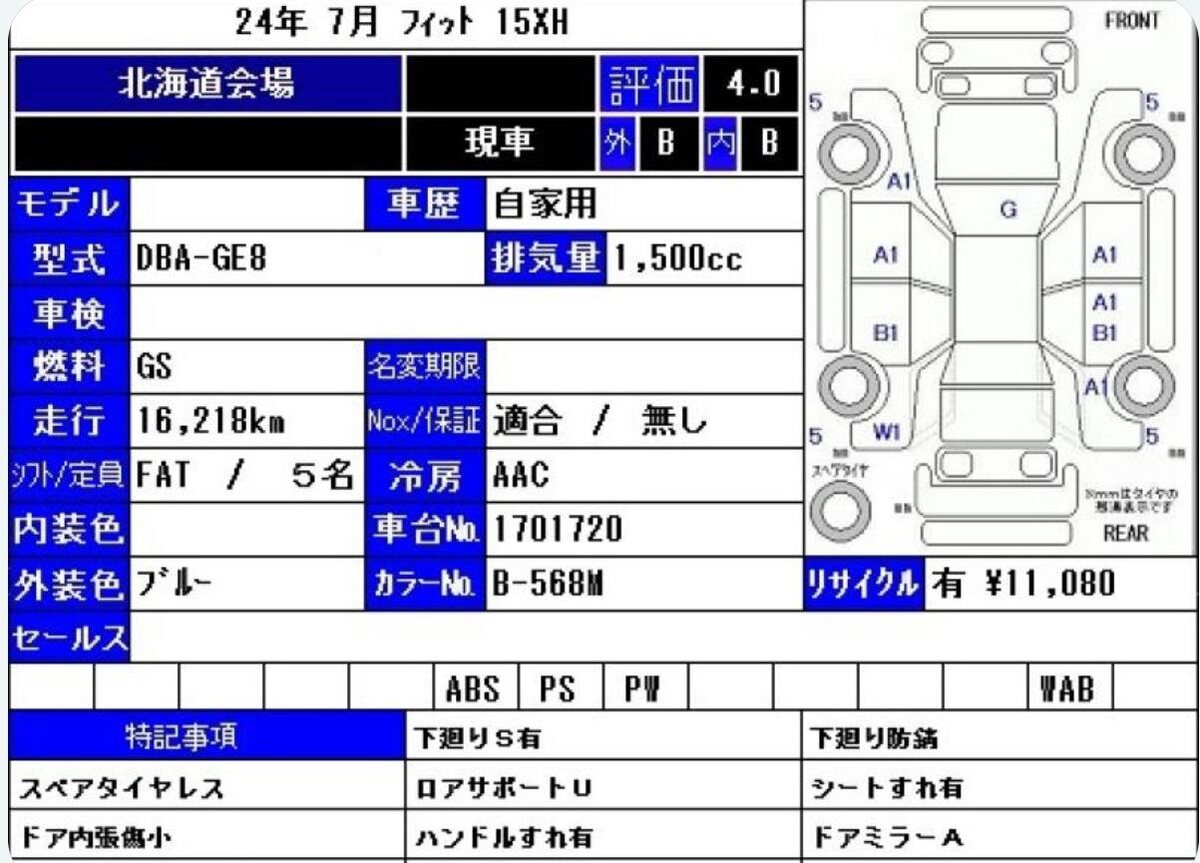Select the ハンドルすれ有 note
The width and height of the screenshot is (1200, 863).
503,837
